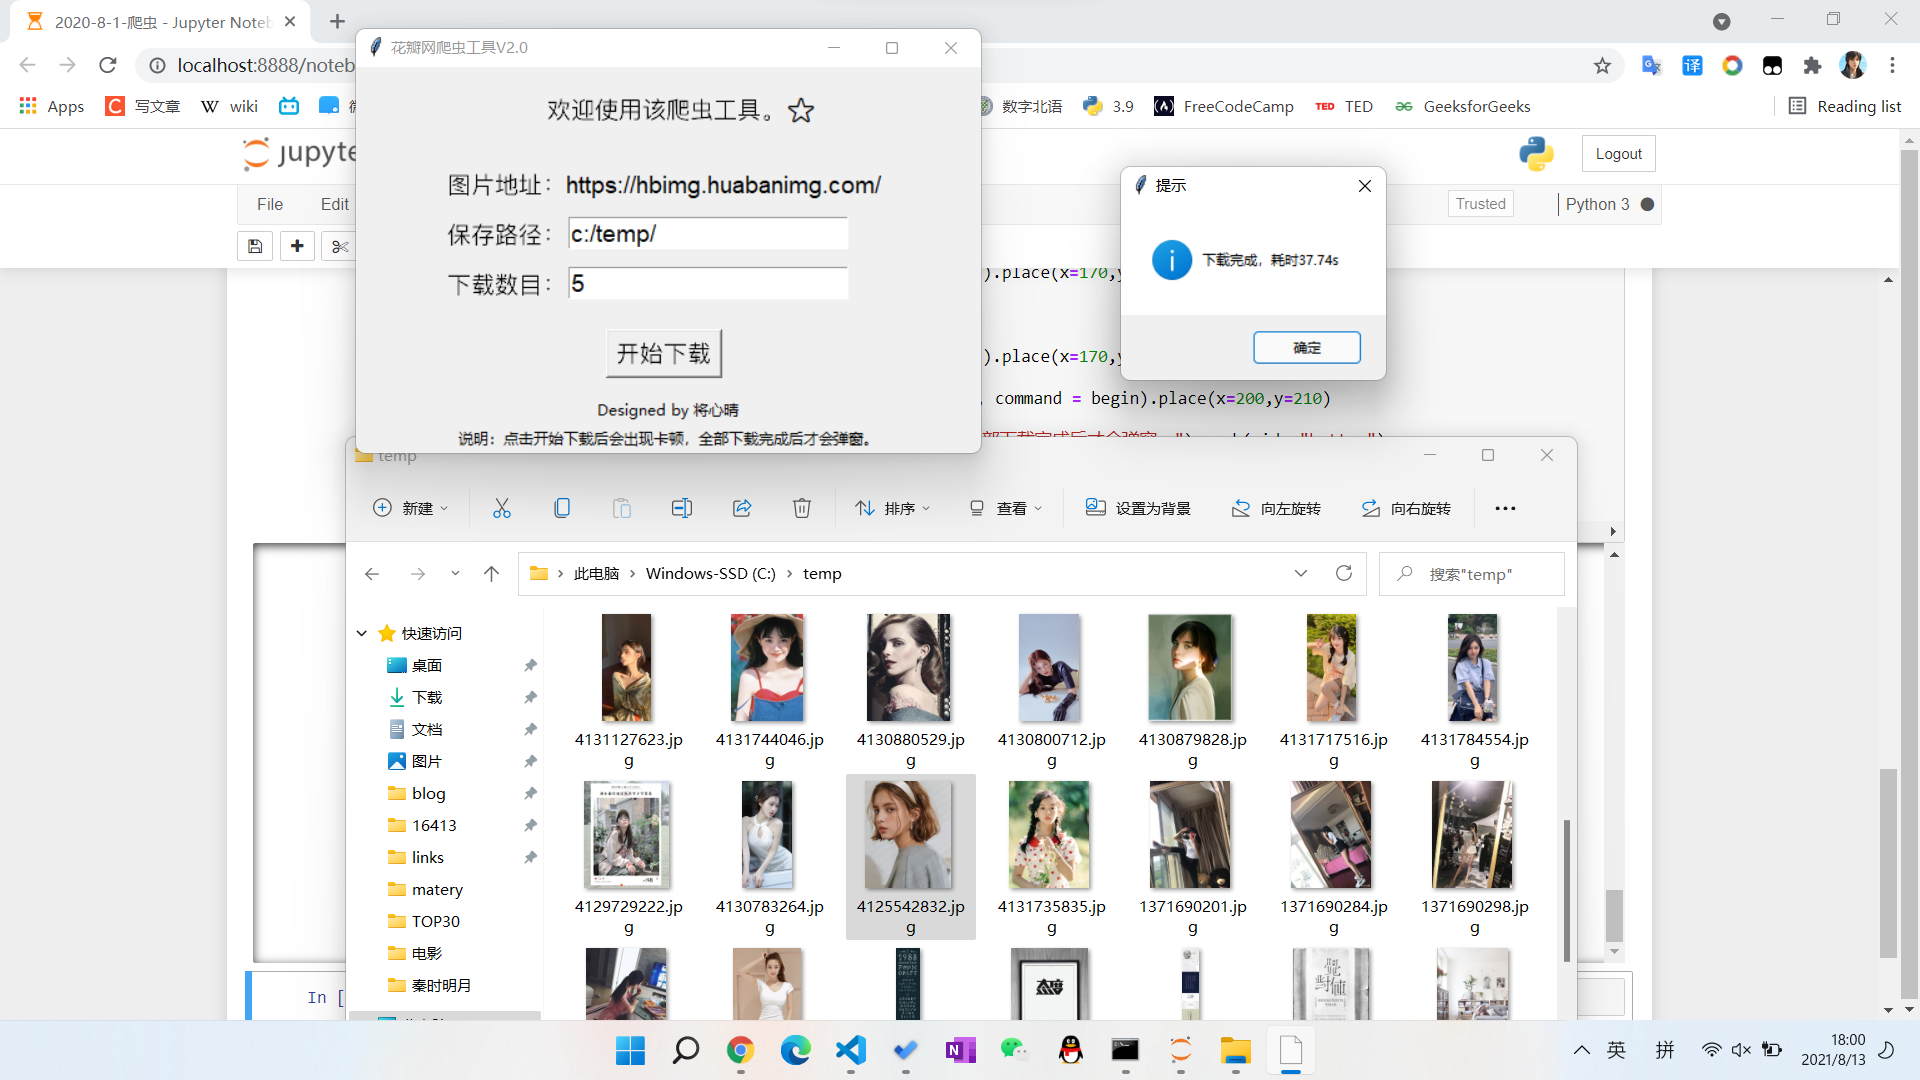Click the Google Translate extension icon

pyautogui.click(x=1651, y=66)
